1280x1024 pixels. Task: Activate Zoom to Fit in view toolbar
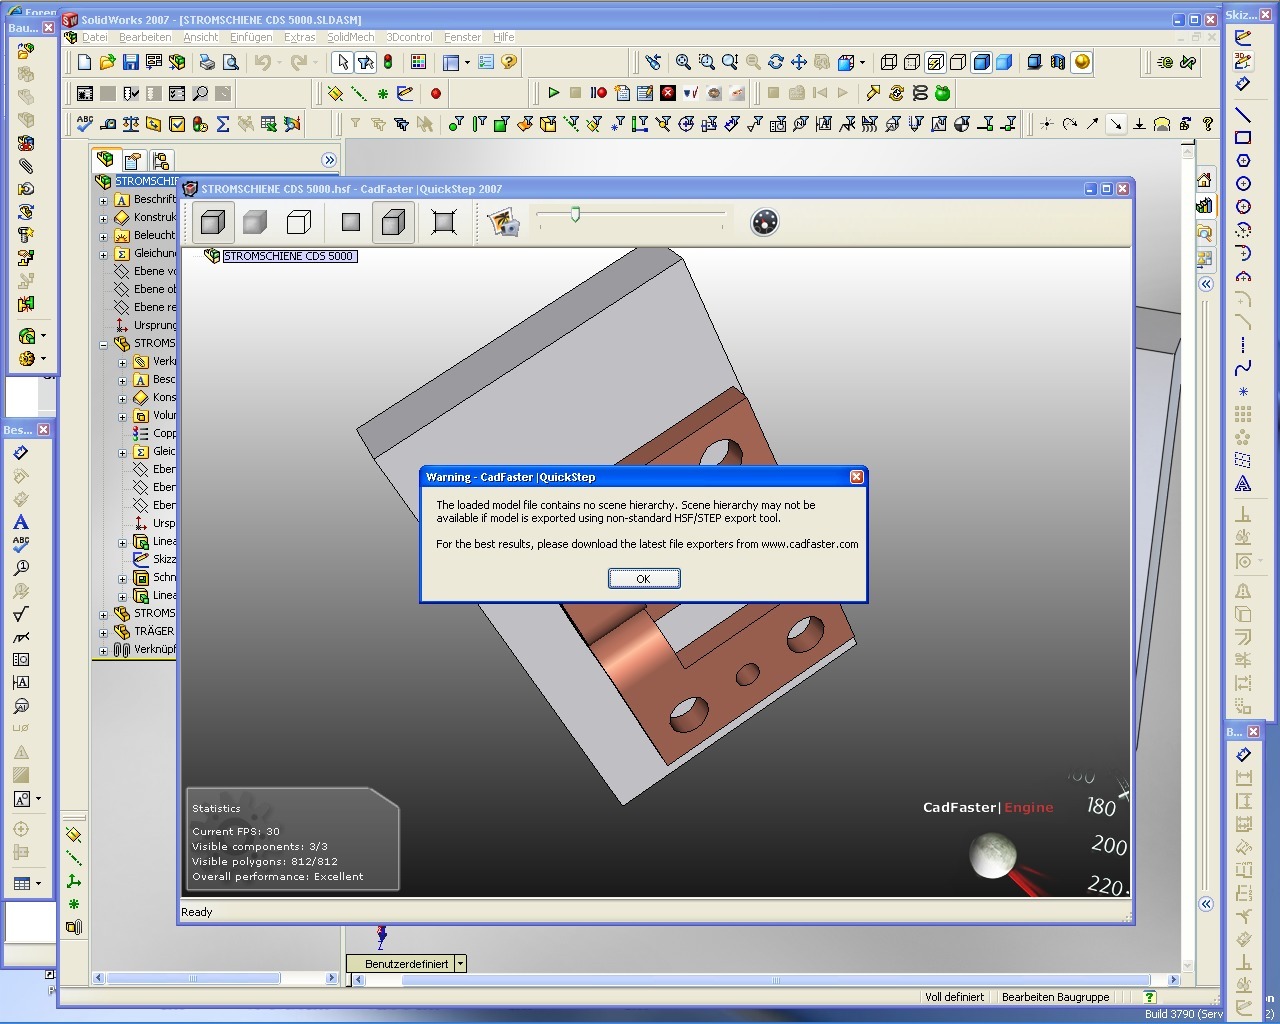(x=683, y=62)
